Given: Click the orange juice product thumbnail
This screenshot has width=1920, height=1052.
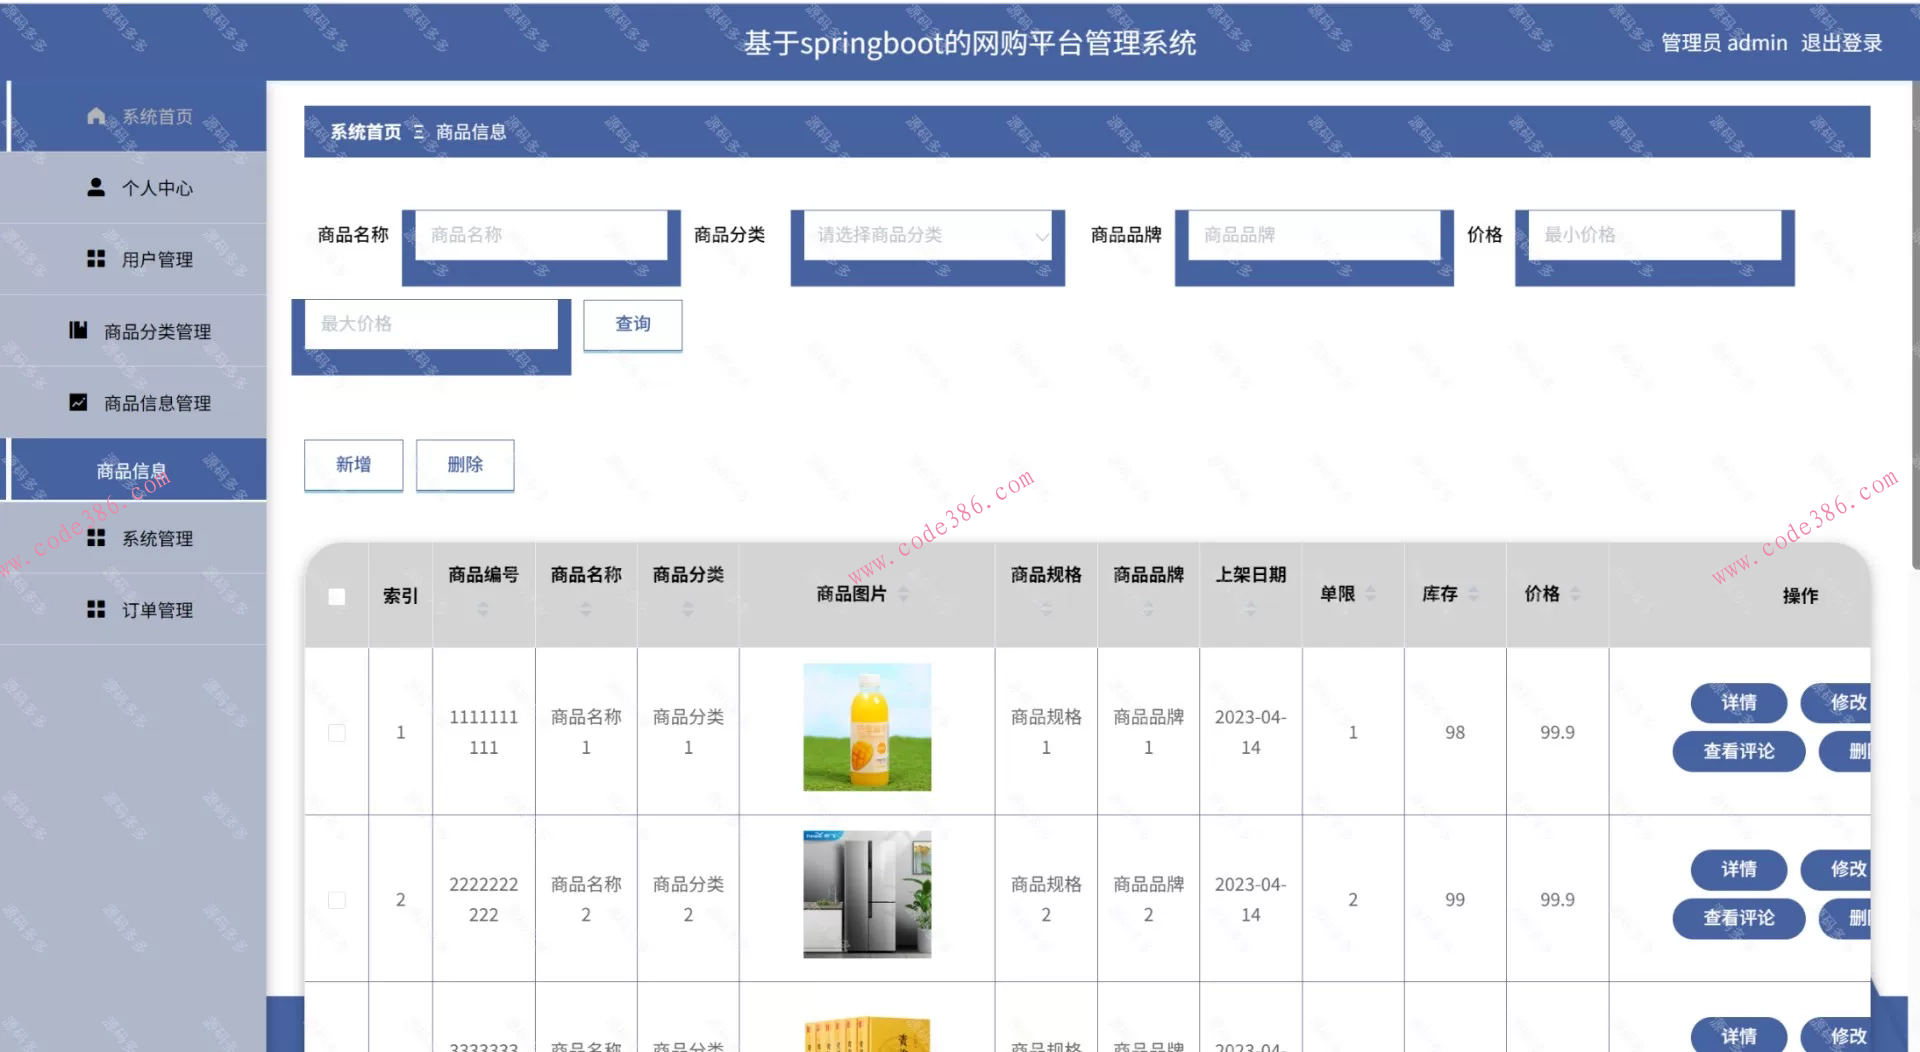Looking at the screenshot, I should tap(867, 727).
